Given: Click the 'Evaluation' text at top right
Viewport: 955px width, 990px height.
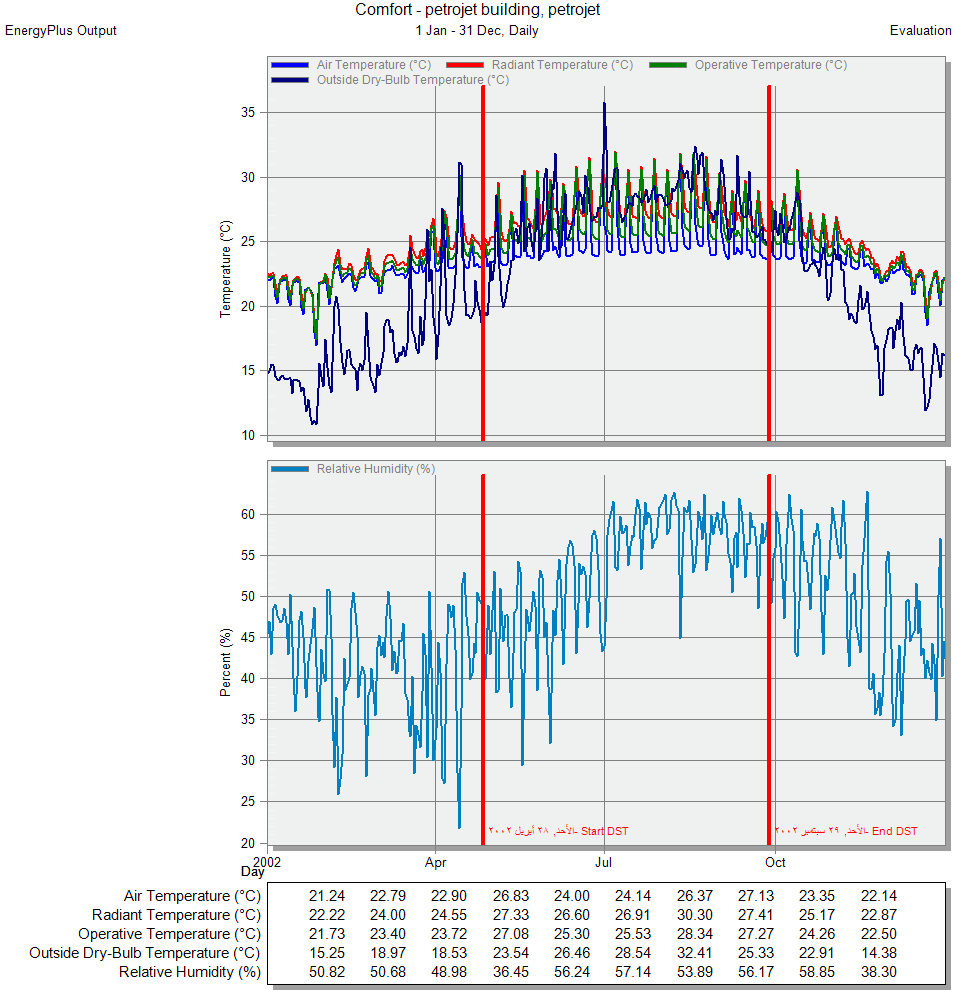Looking at the screenshot, I should point(920,31).
